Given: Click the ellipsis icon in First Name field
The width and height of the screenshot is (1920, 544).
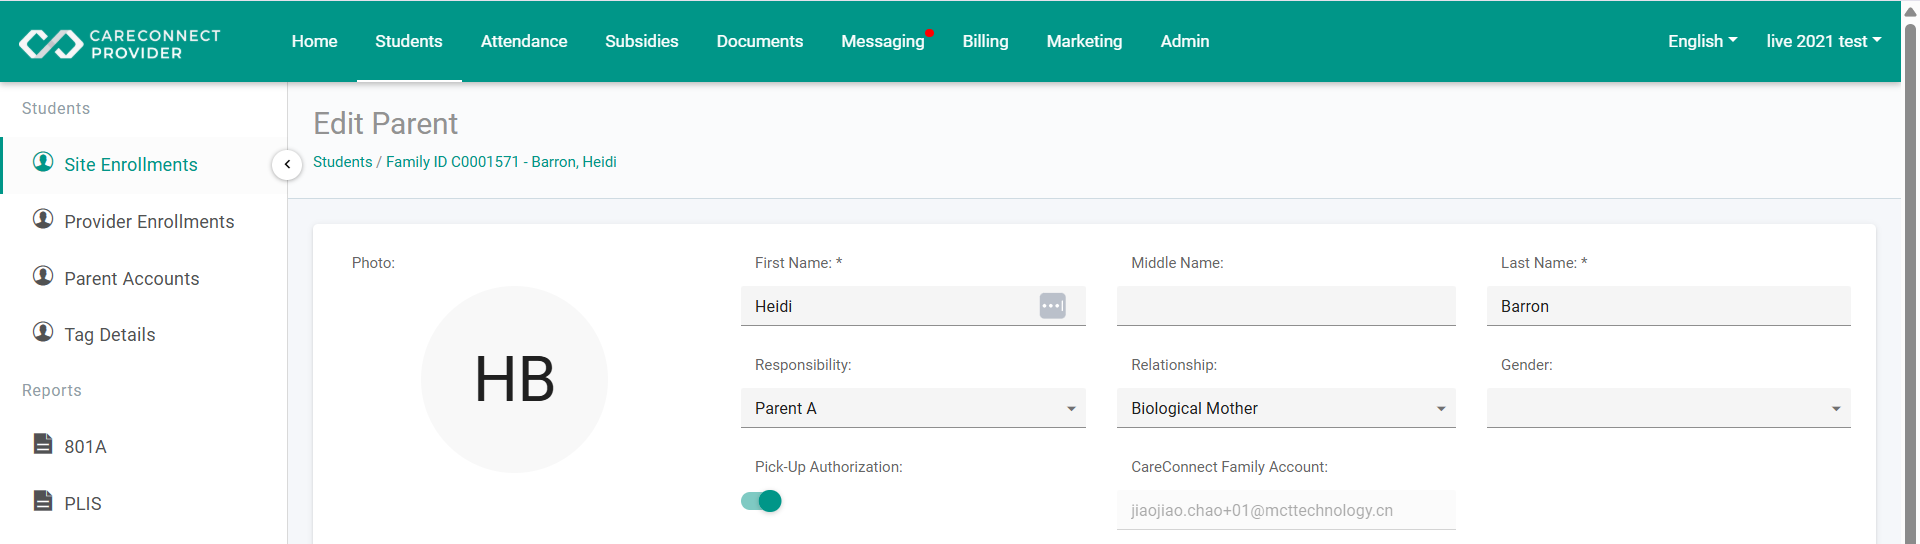Looking at the screenshot, I should point(1053,306).
